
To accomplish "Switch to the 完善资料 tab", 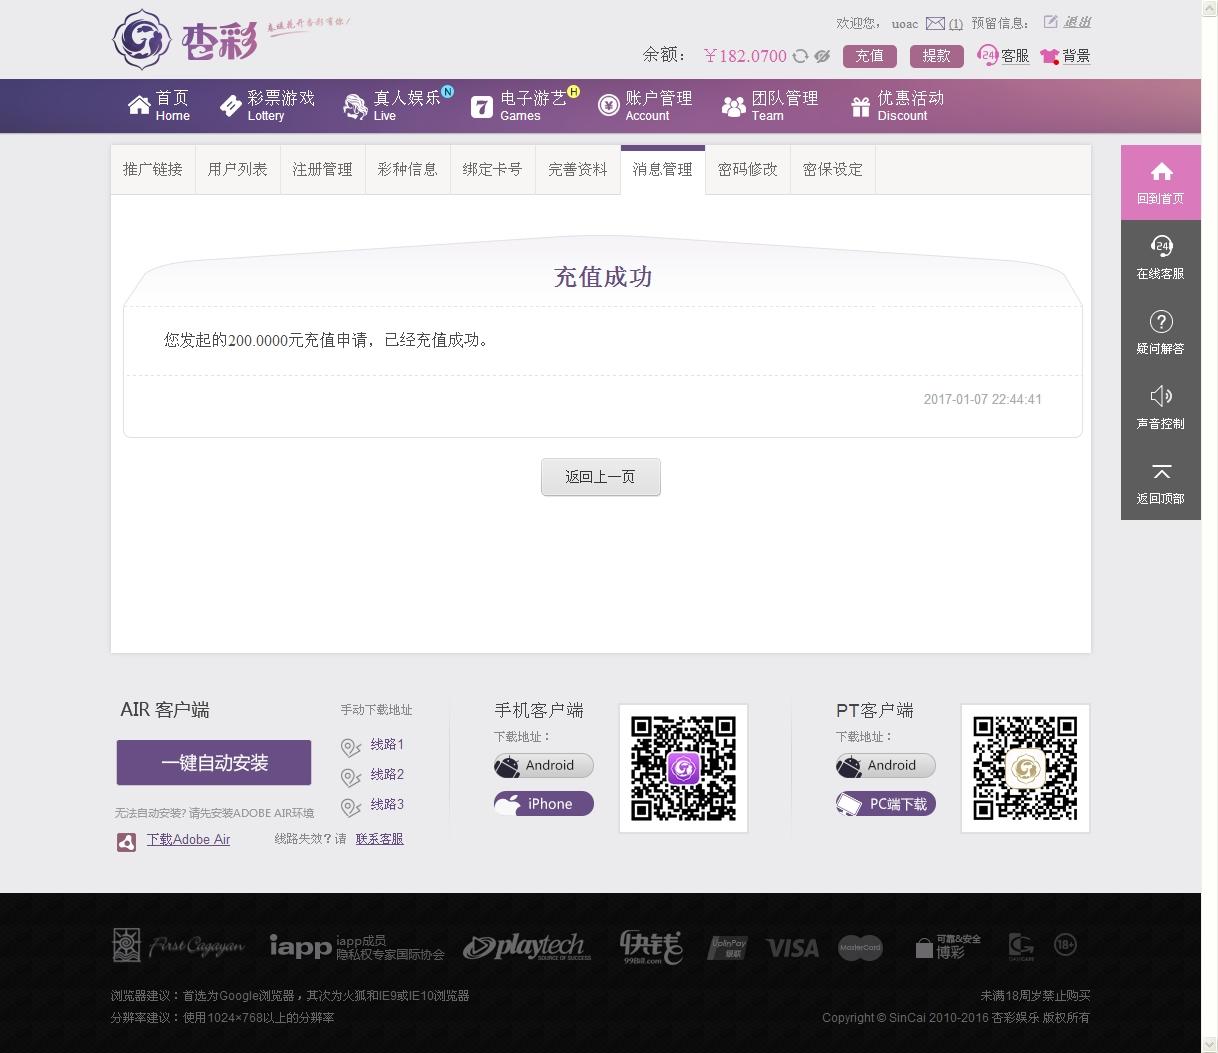I will tap(578, 169).
